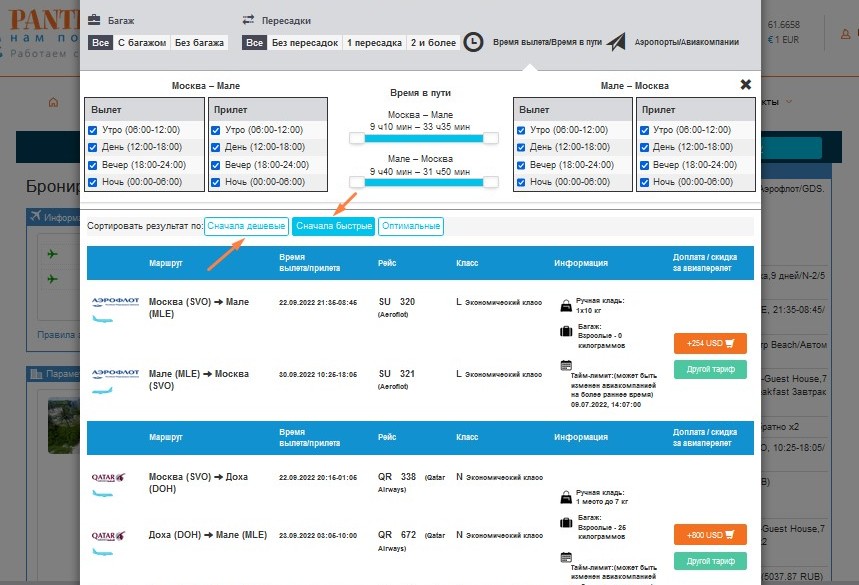
Task: Select the 'С багажом' baggage filter
Action: 141,43
